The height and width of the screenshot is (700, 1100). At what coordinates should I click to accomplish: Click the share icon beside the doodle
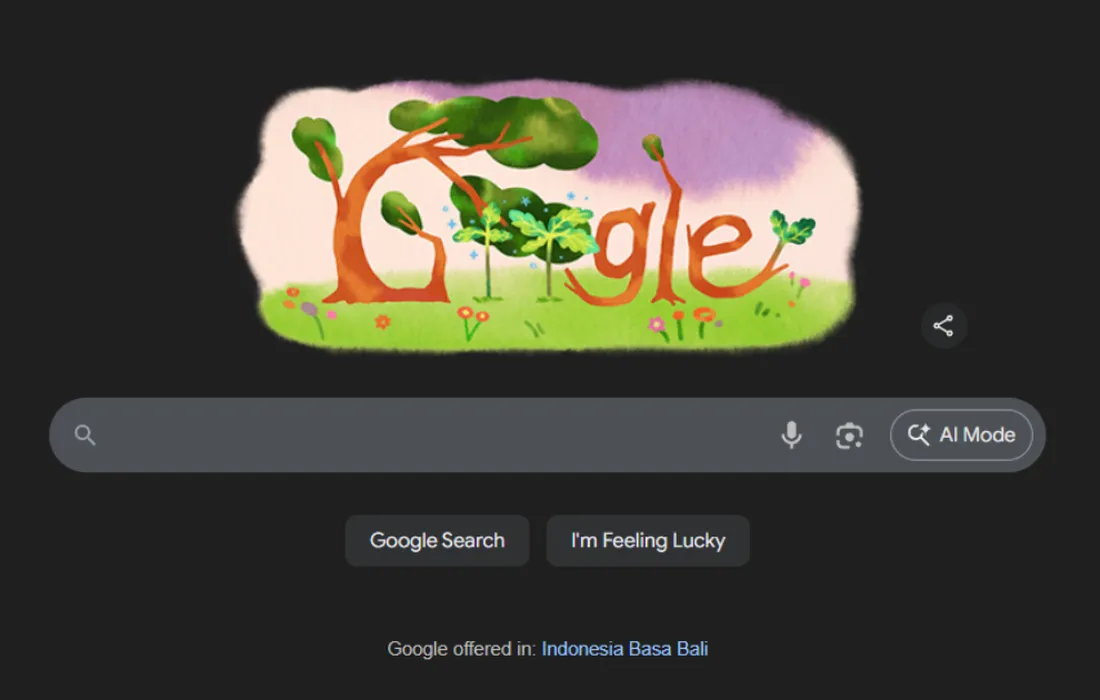click(x=944, y=325)
